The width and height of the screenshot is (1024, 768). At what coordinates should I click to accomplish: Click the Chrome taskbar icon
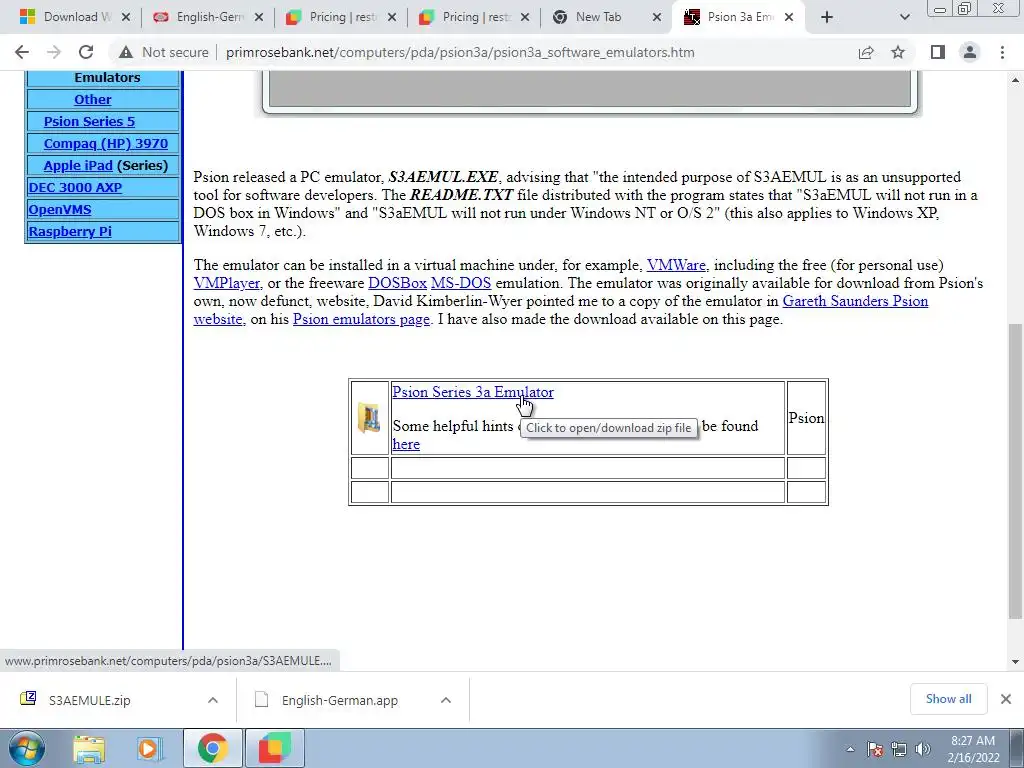click(x=212, y=749)
